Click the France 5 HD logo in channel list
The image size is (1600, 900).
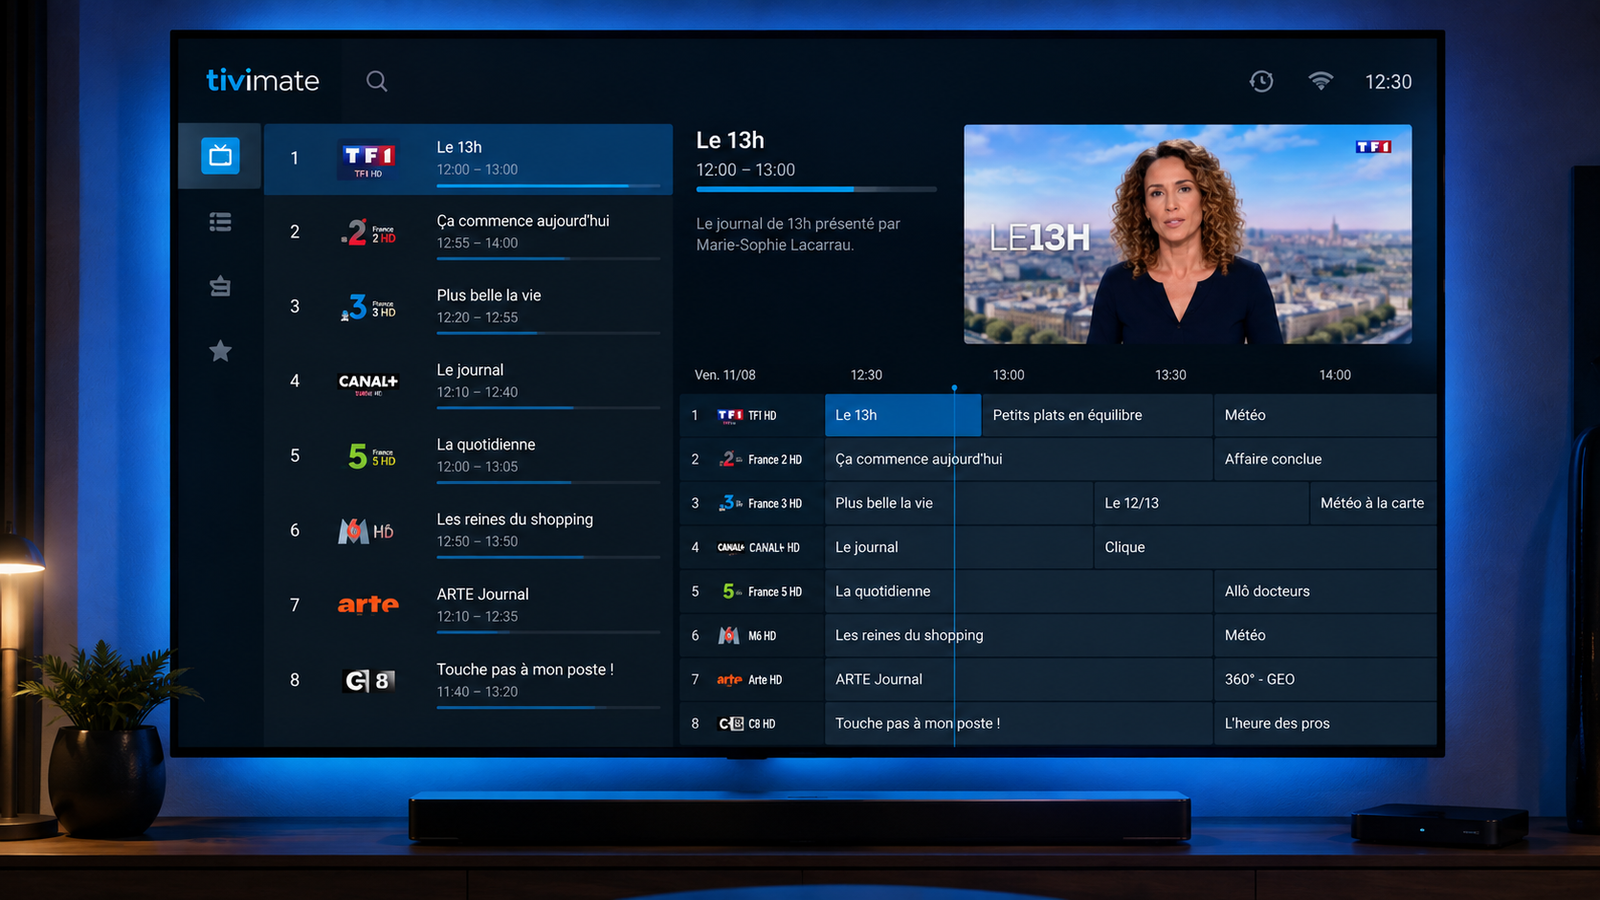click(x=371, y=456)
